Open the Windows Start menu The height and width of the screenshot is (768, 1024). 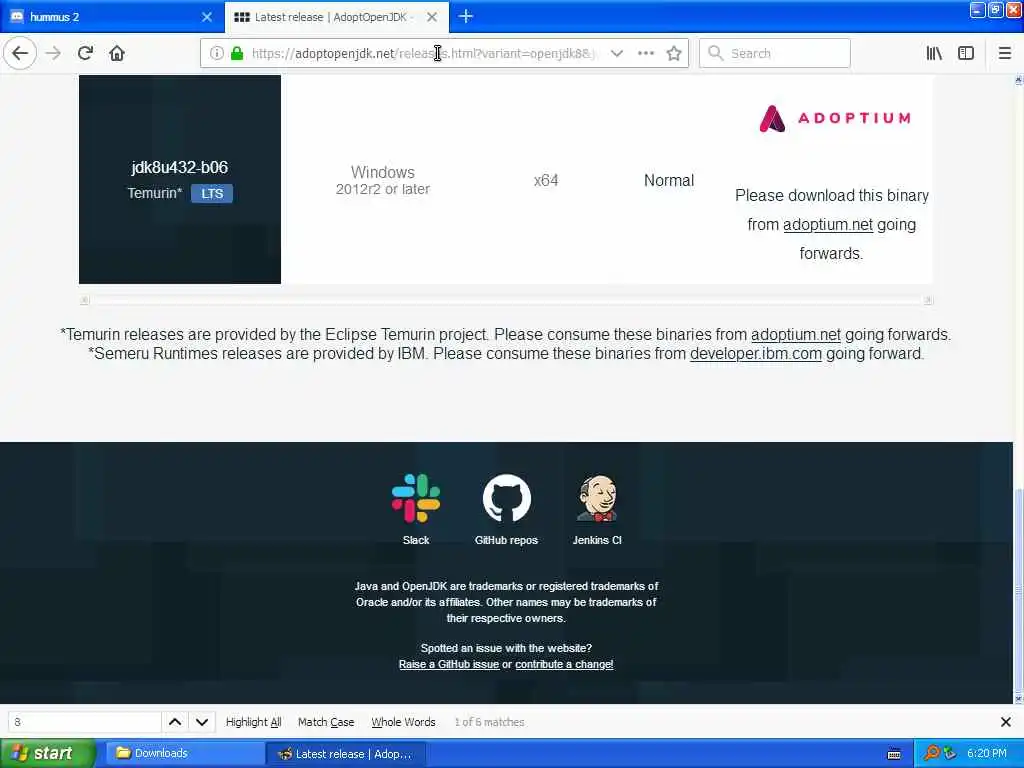(x=48, y=753)
